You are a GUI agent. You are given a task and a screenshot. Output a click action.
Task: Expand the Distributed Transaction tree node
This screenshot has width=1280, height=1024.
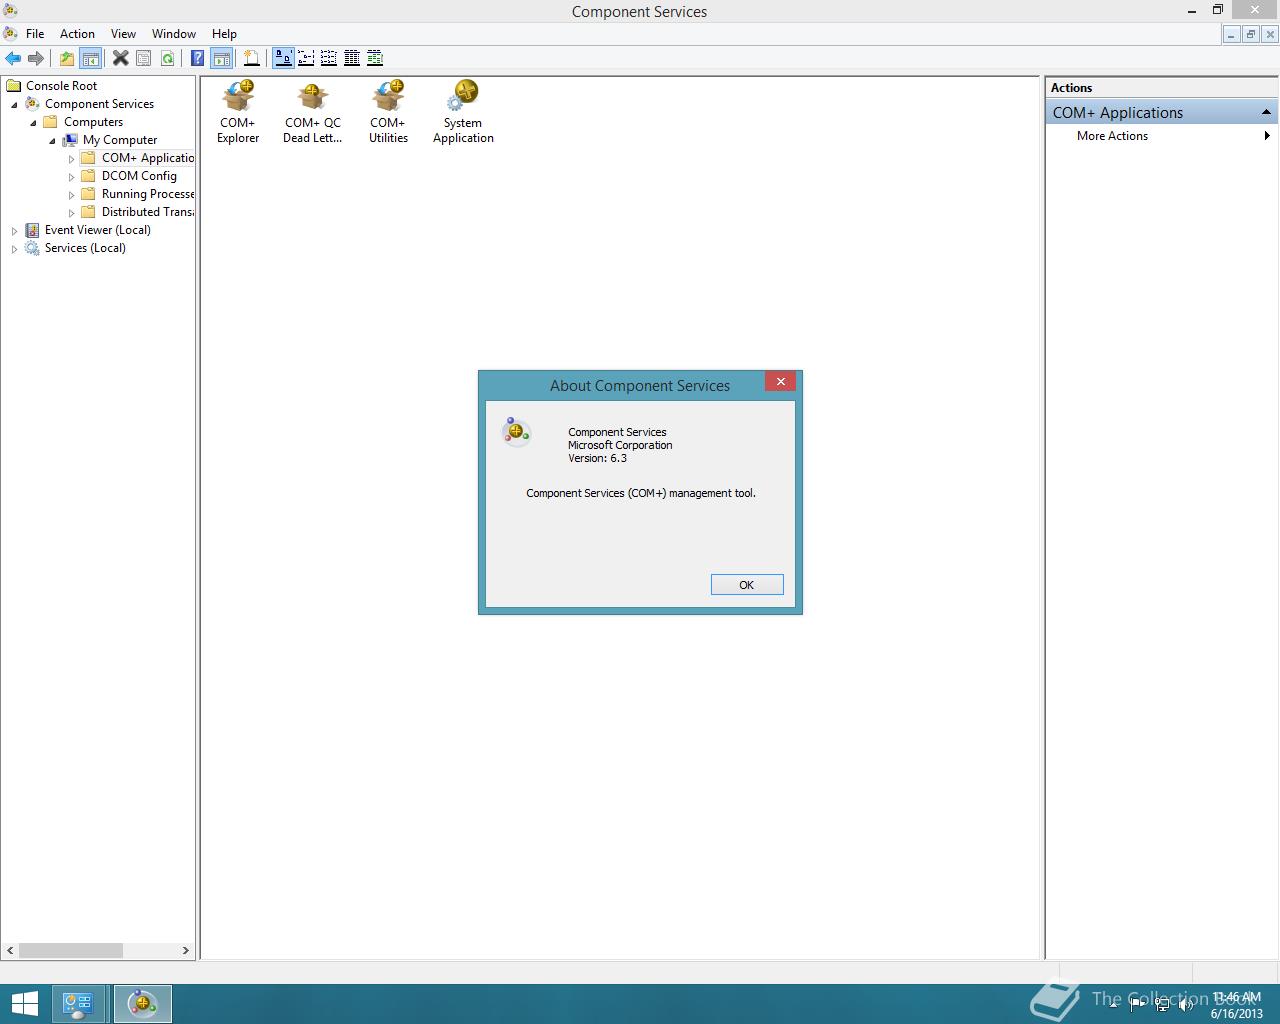(71, 213)
